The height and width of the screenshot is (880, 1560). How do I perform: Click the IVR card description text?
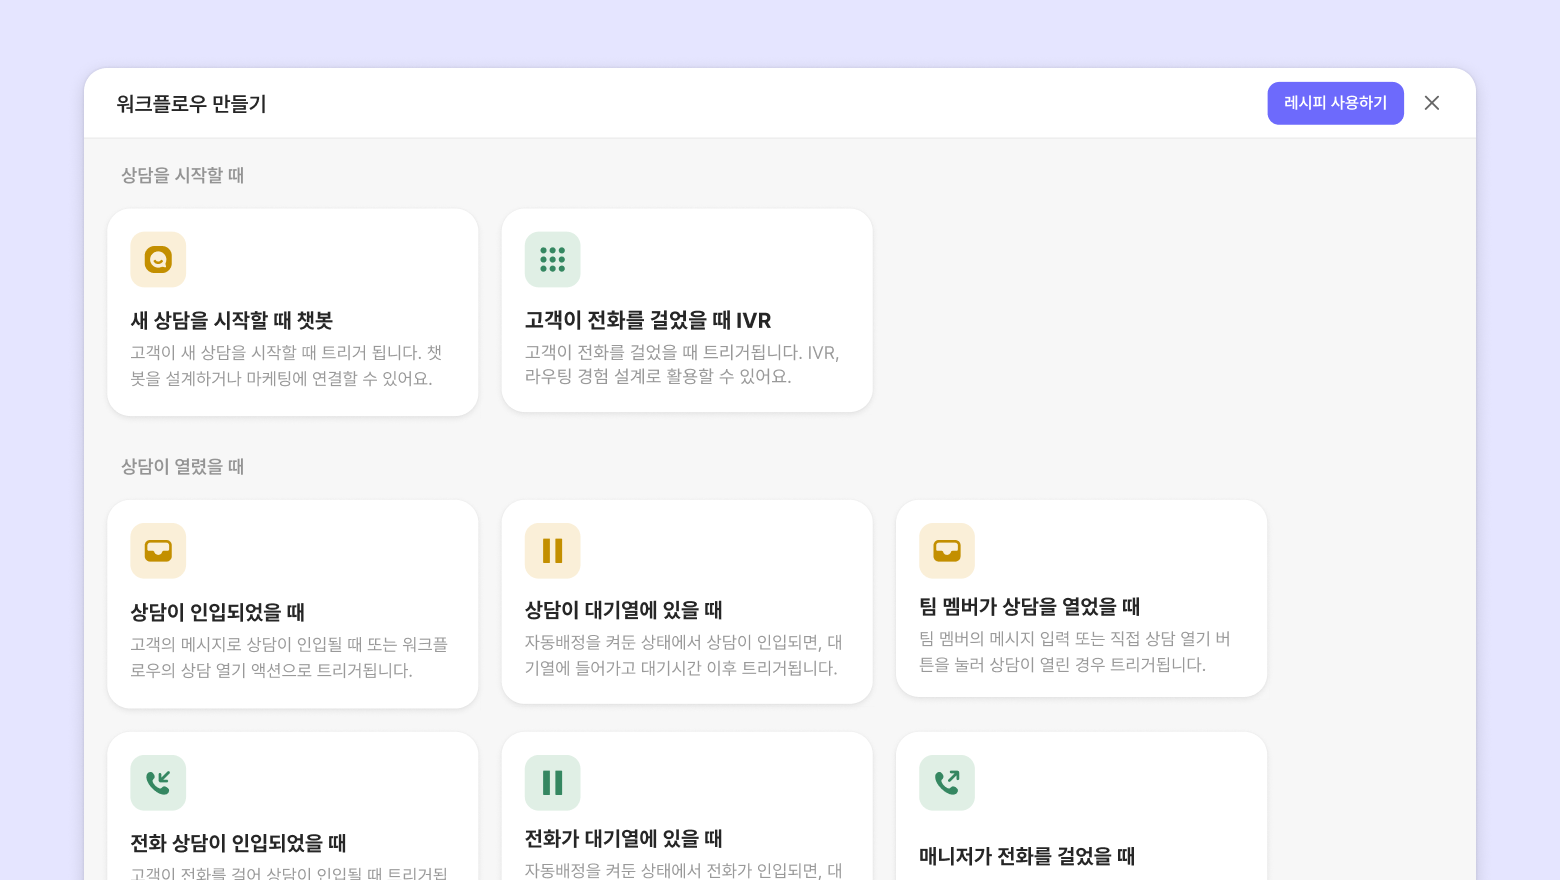tap(682, 365)
